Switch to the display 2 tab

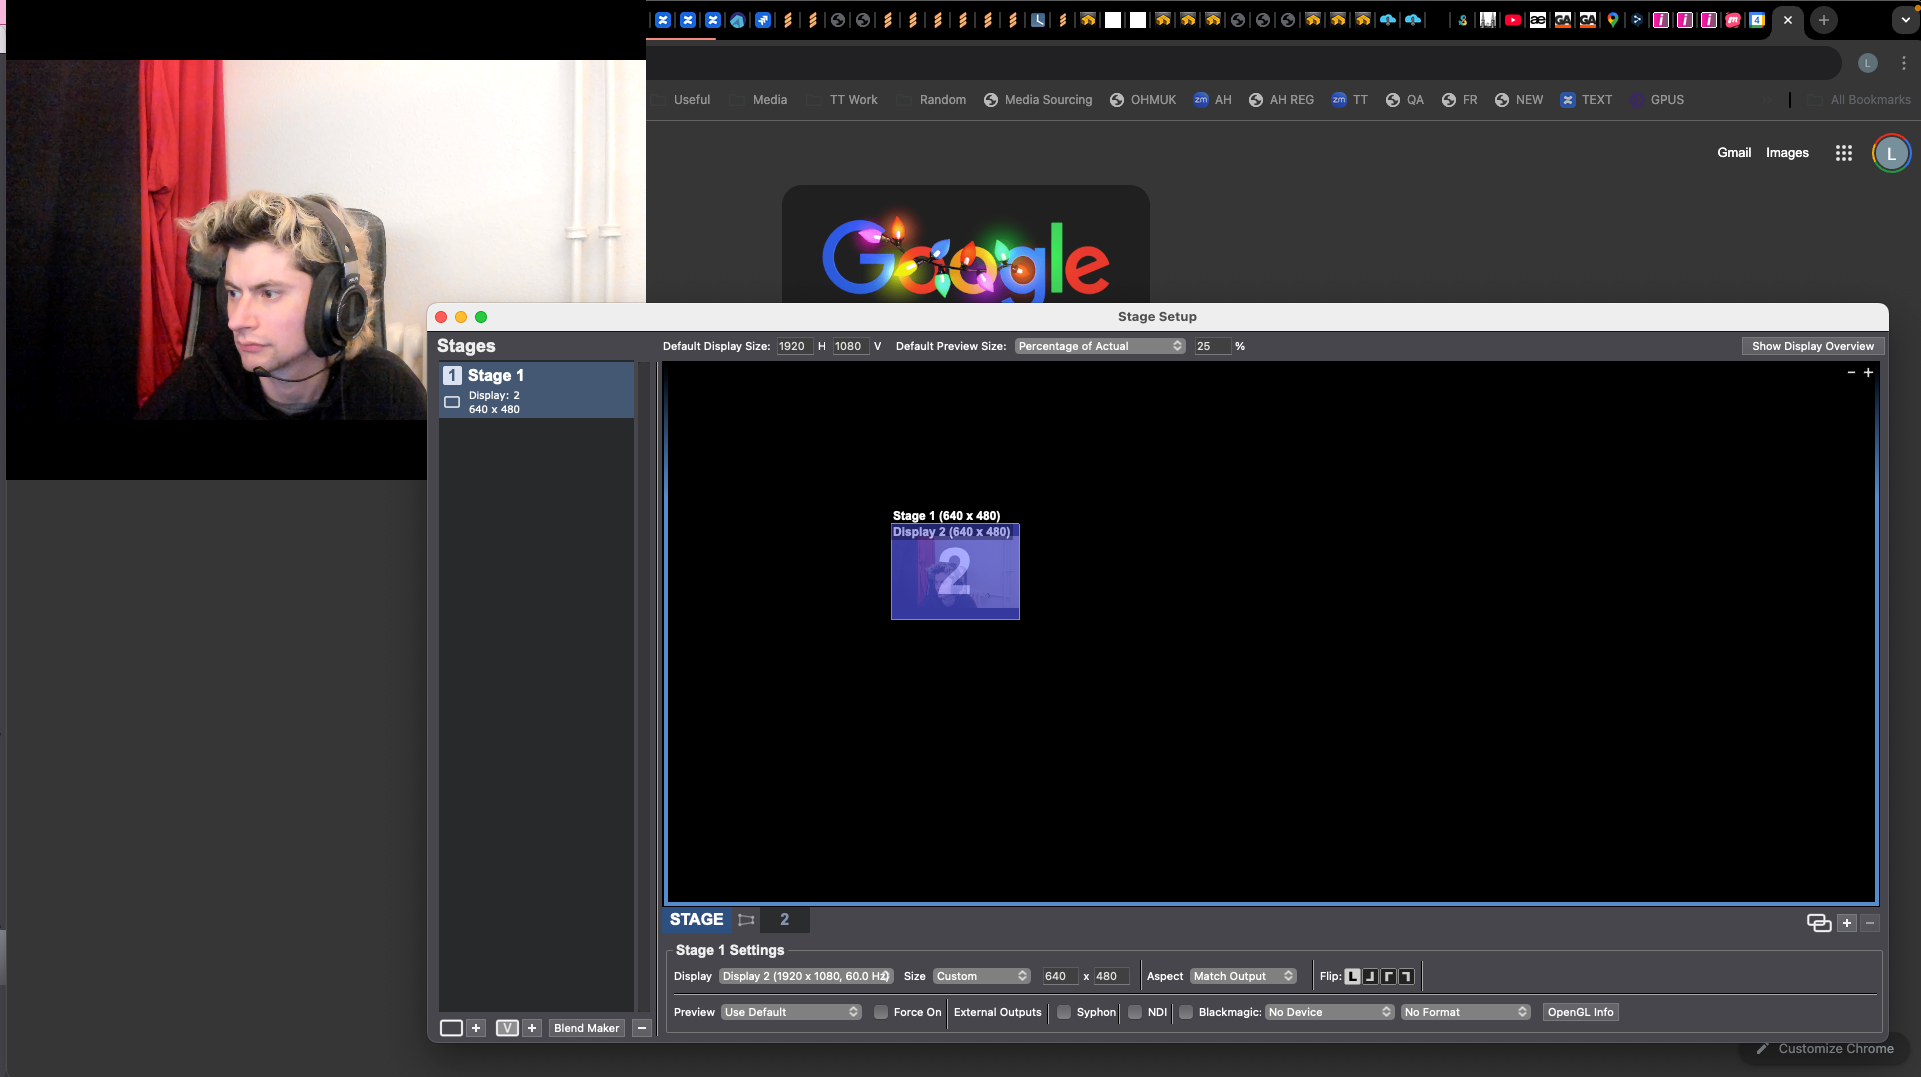click(784, 920)
